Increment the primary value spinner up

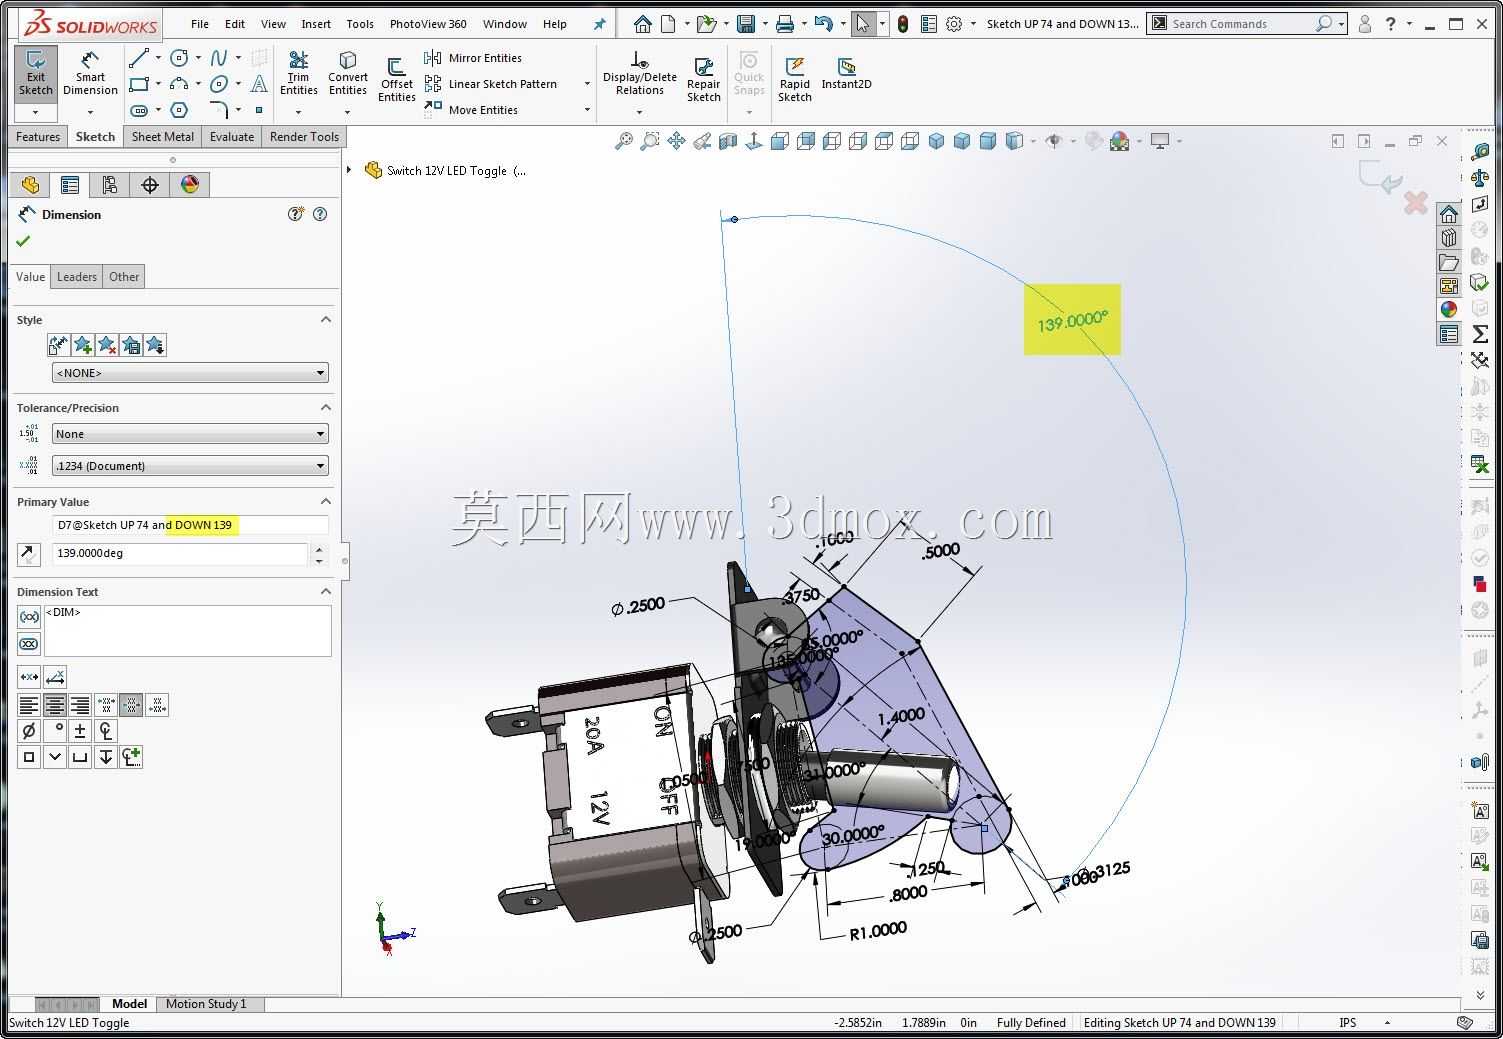319,548
